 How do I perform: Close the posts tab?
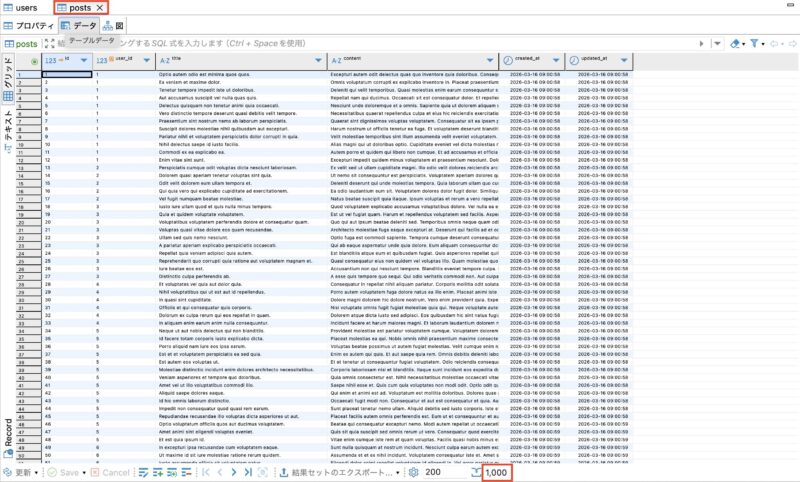point(99,8)
